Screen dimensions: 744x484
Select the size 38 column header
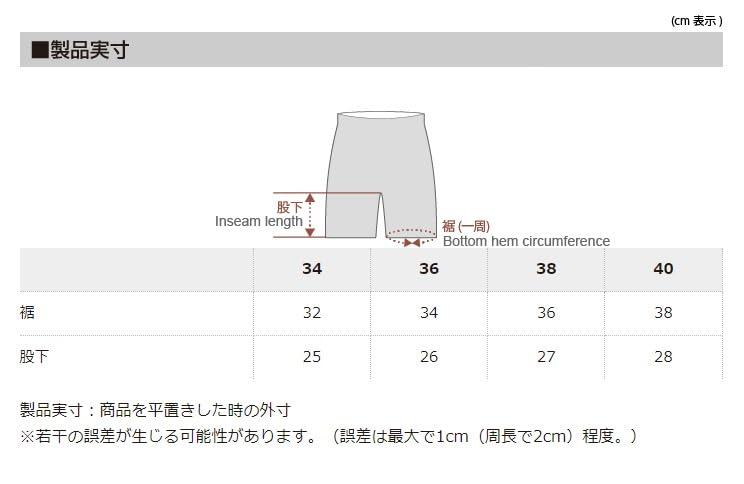tap(546, 269)
